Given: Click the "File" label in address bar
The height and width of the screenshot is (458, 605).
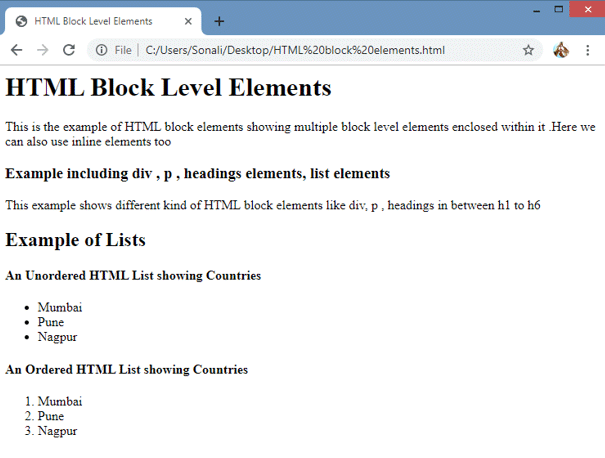Looking at the screenshot, I should 123,50.
